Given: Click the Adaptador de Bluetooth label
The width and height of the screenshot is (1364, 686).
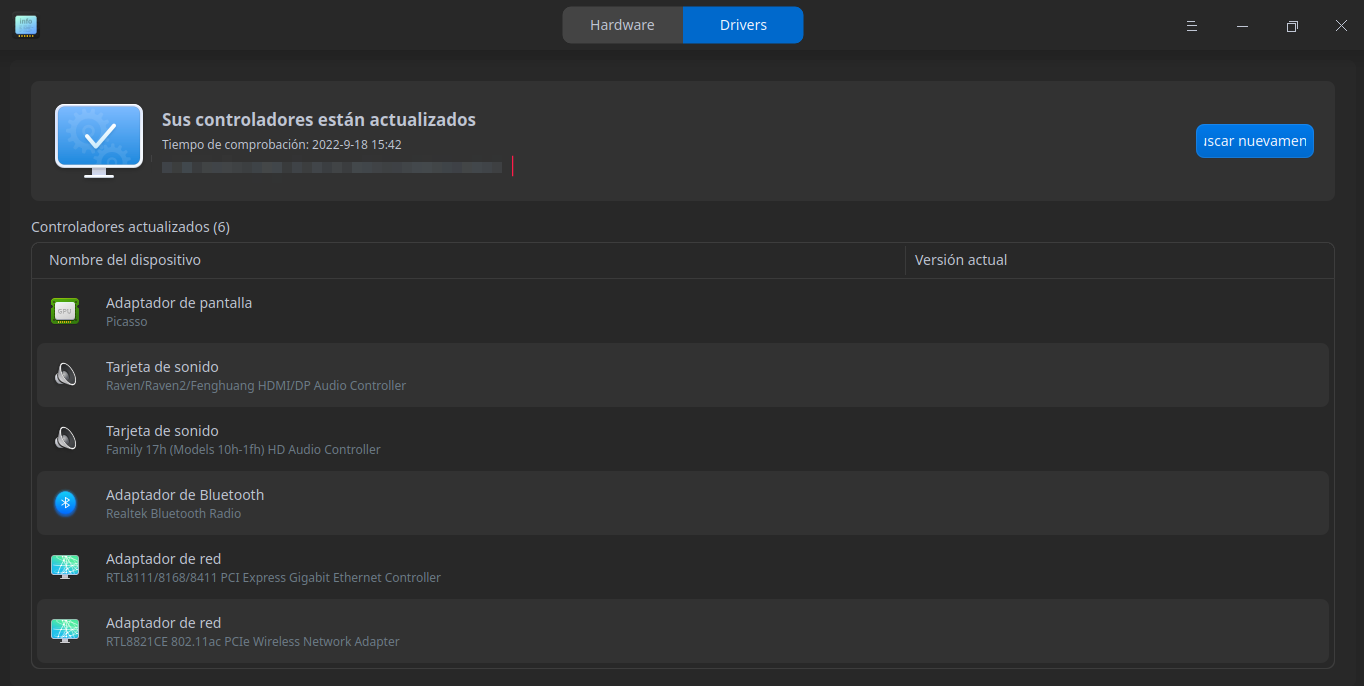Looking at the screenshot, I should point(185,495).
